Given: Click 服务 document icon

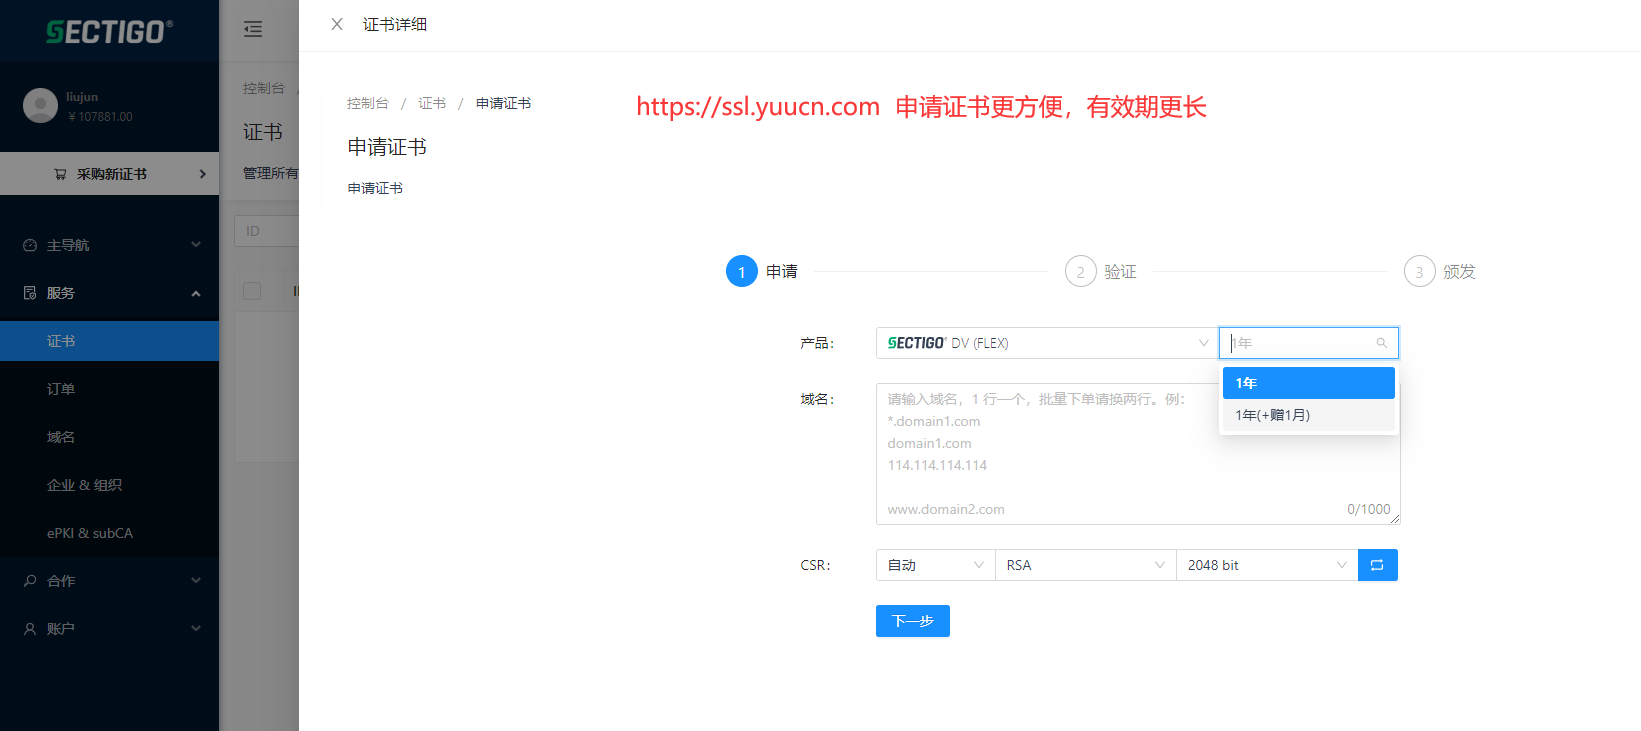Looking at the screenshot, I should [30, 293].
